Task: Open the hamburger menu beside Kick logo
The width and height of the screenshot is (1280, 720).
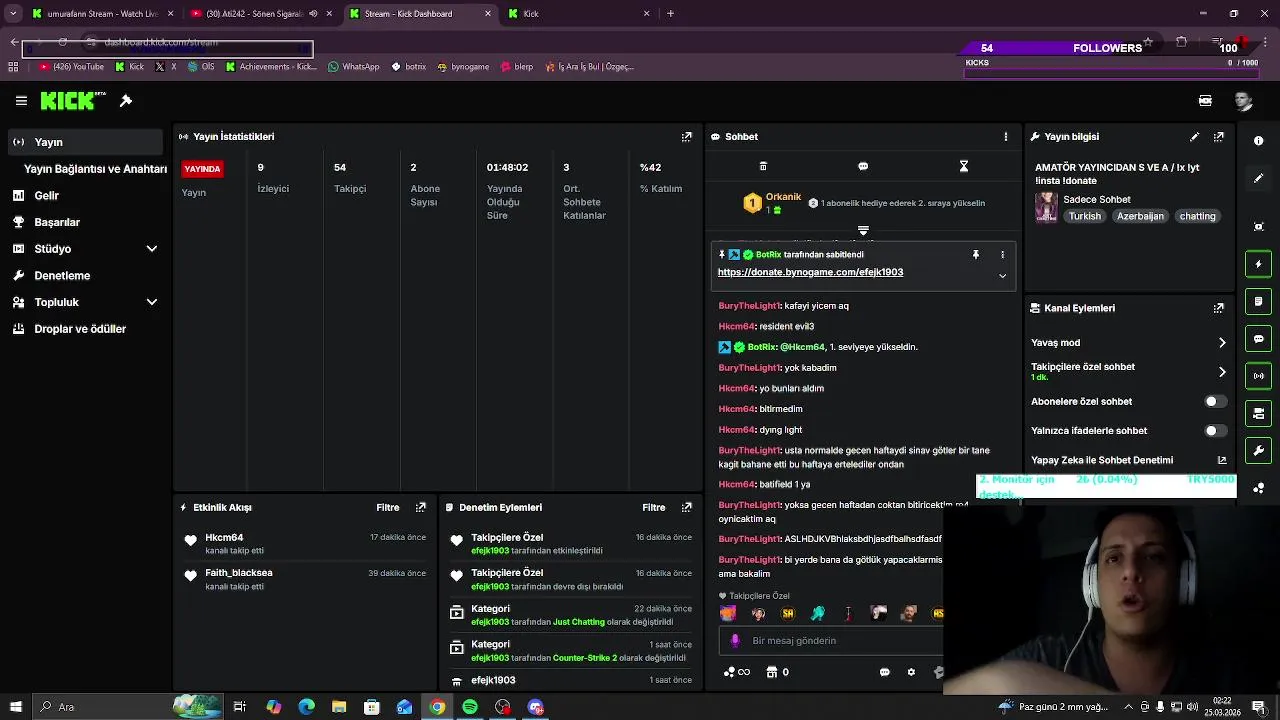Action: 21,101
